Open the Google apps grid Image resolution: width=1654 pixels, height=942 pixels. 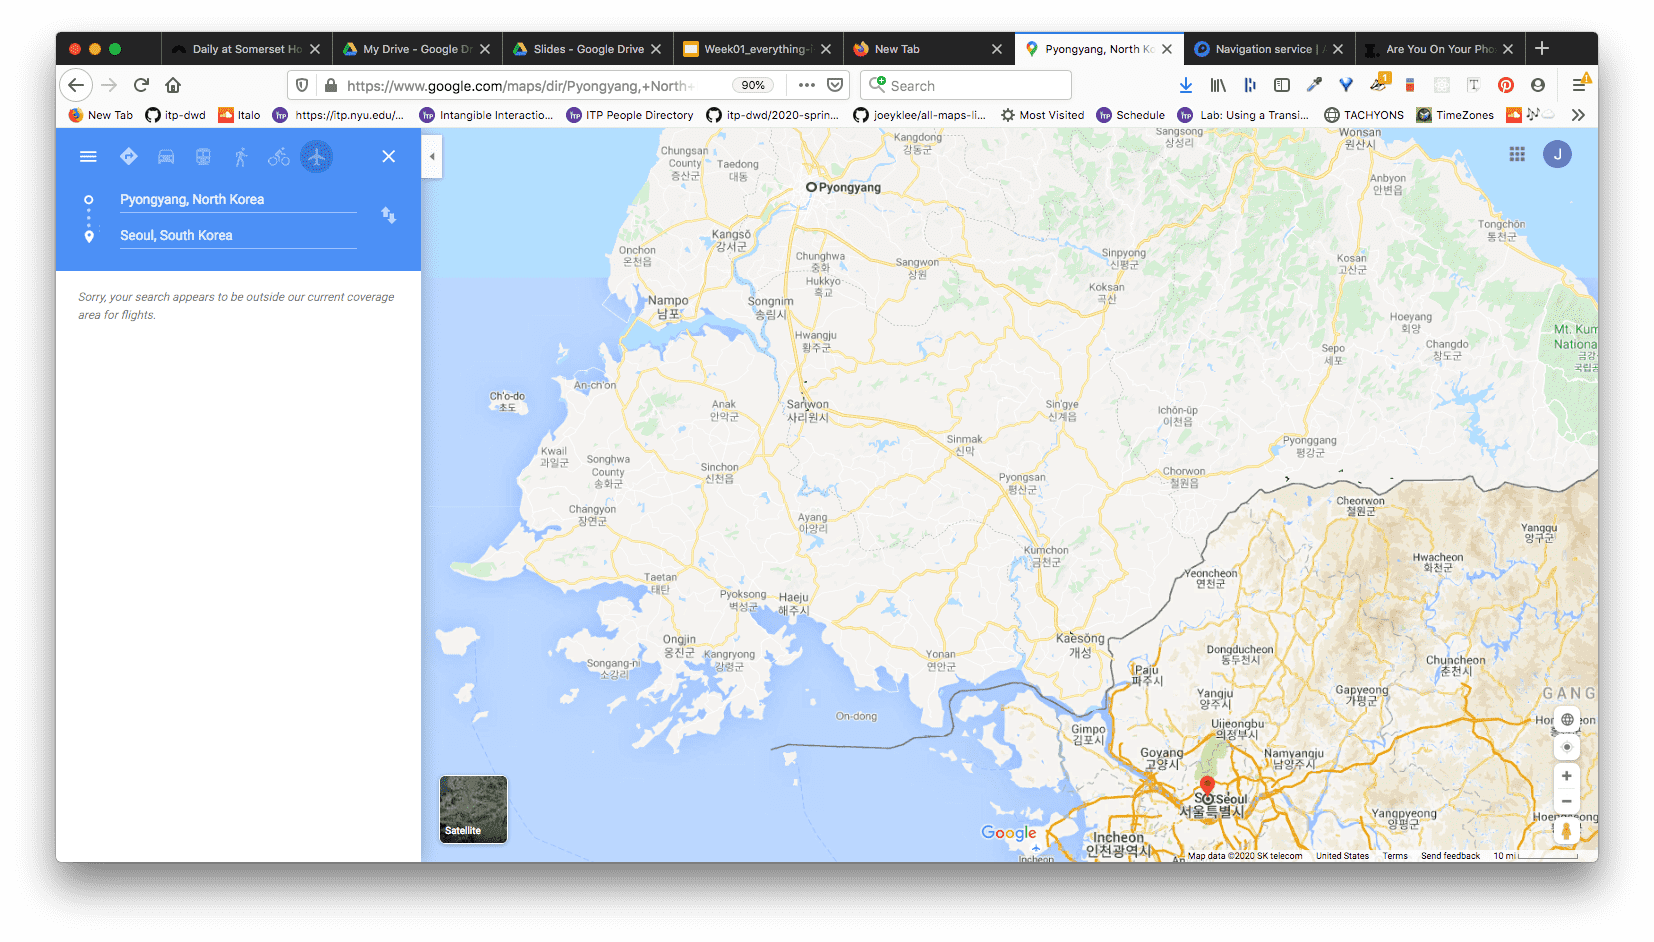point(1517,154)
